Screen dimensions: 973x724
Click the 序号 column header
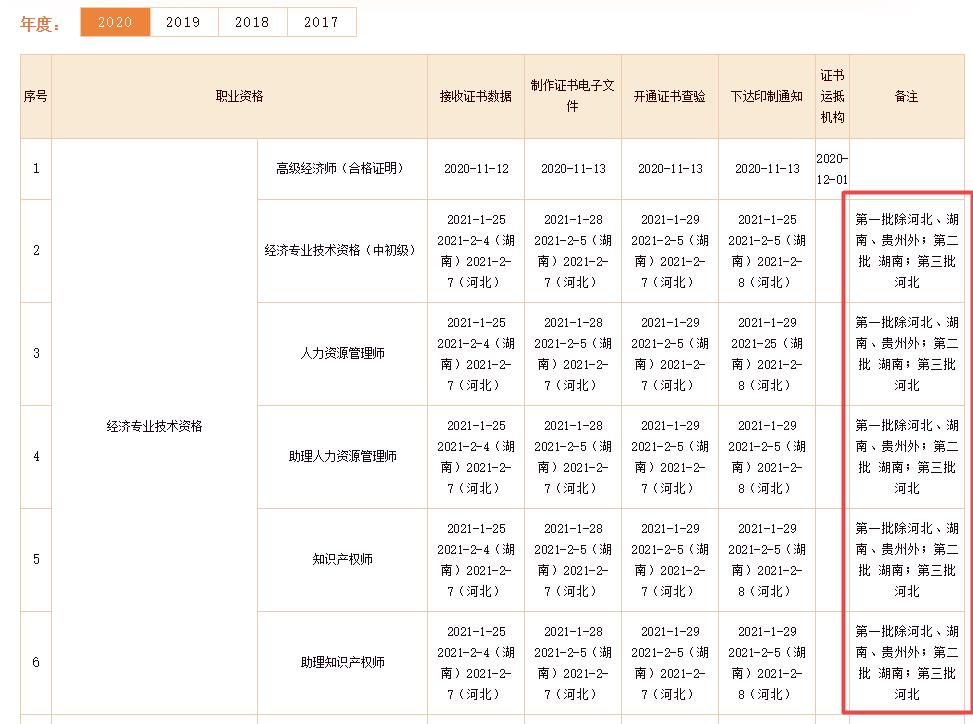35,96
